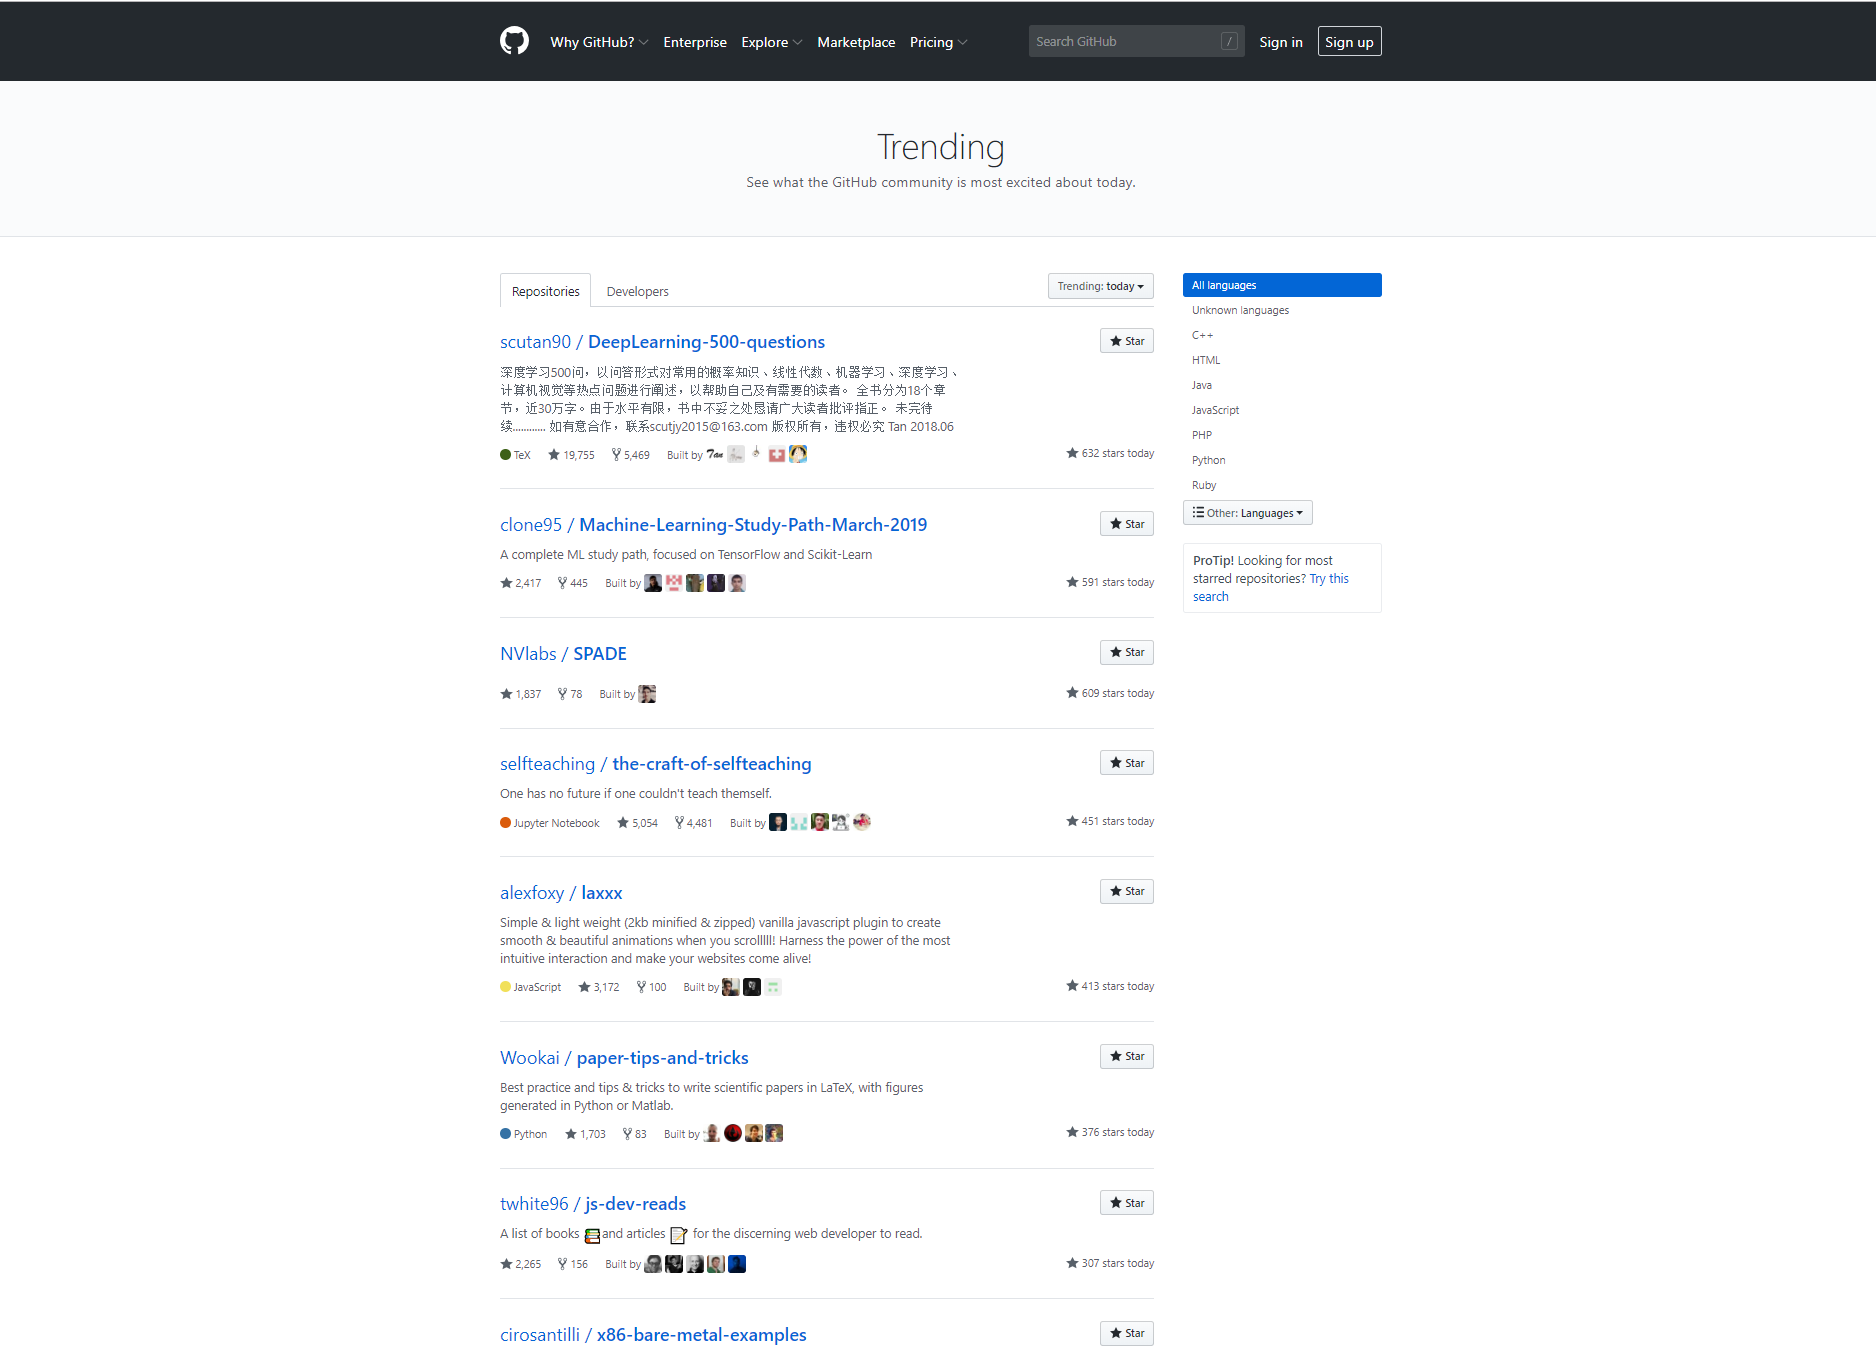Image resolution: width=1876 pixels, height=1354 pixels.
Task: Star the alexfoxy laxxx repository
Action: [x=1126, y=891]
